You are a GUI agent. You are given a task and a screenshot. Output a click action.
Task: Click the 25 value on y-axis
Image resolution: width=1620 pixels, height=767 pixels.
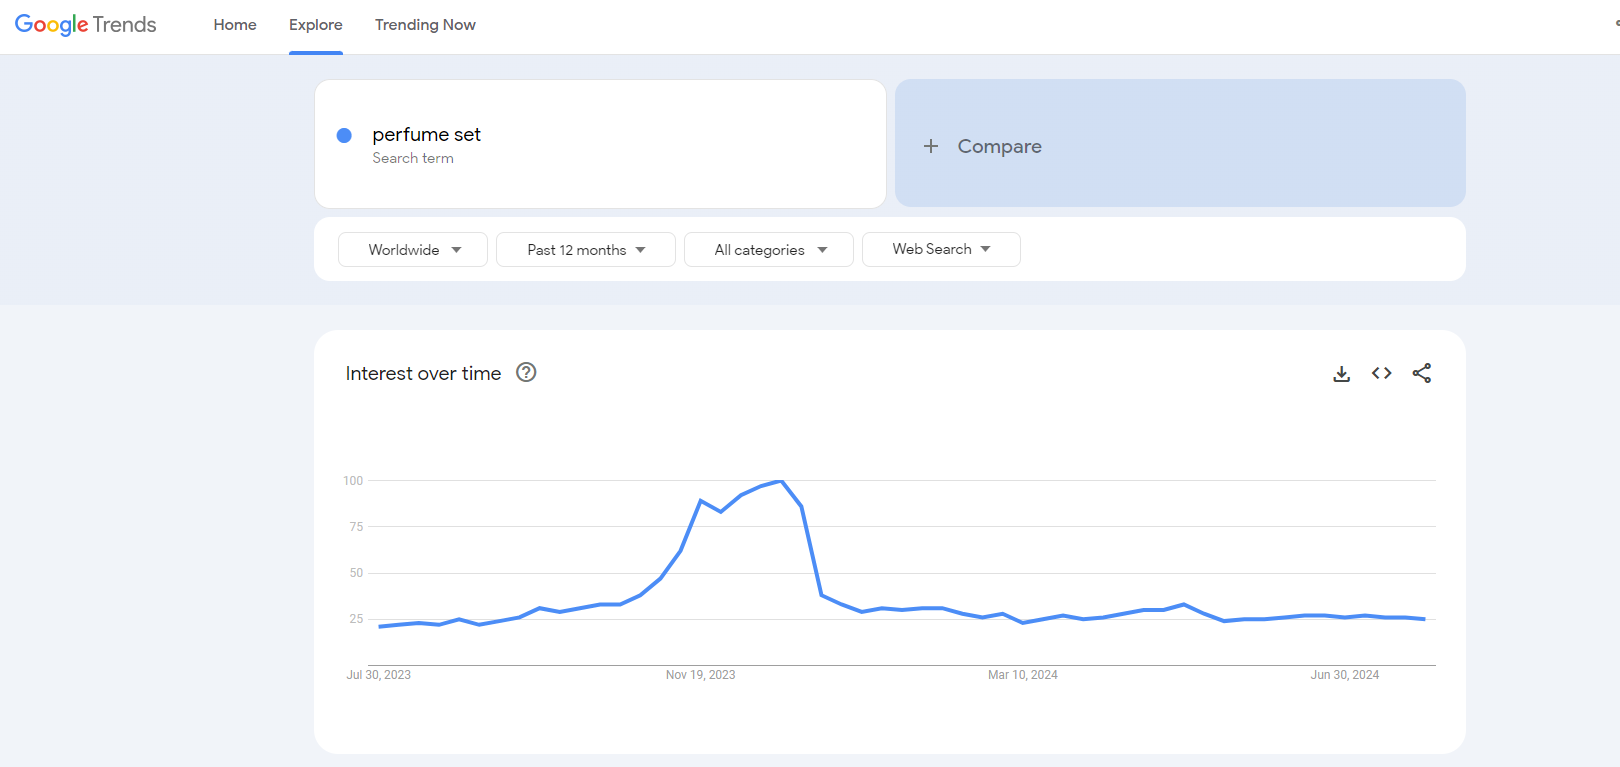click(x=356, y=619)
